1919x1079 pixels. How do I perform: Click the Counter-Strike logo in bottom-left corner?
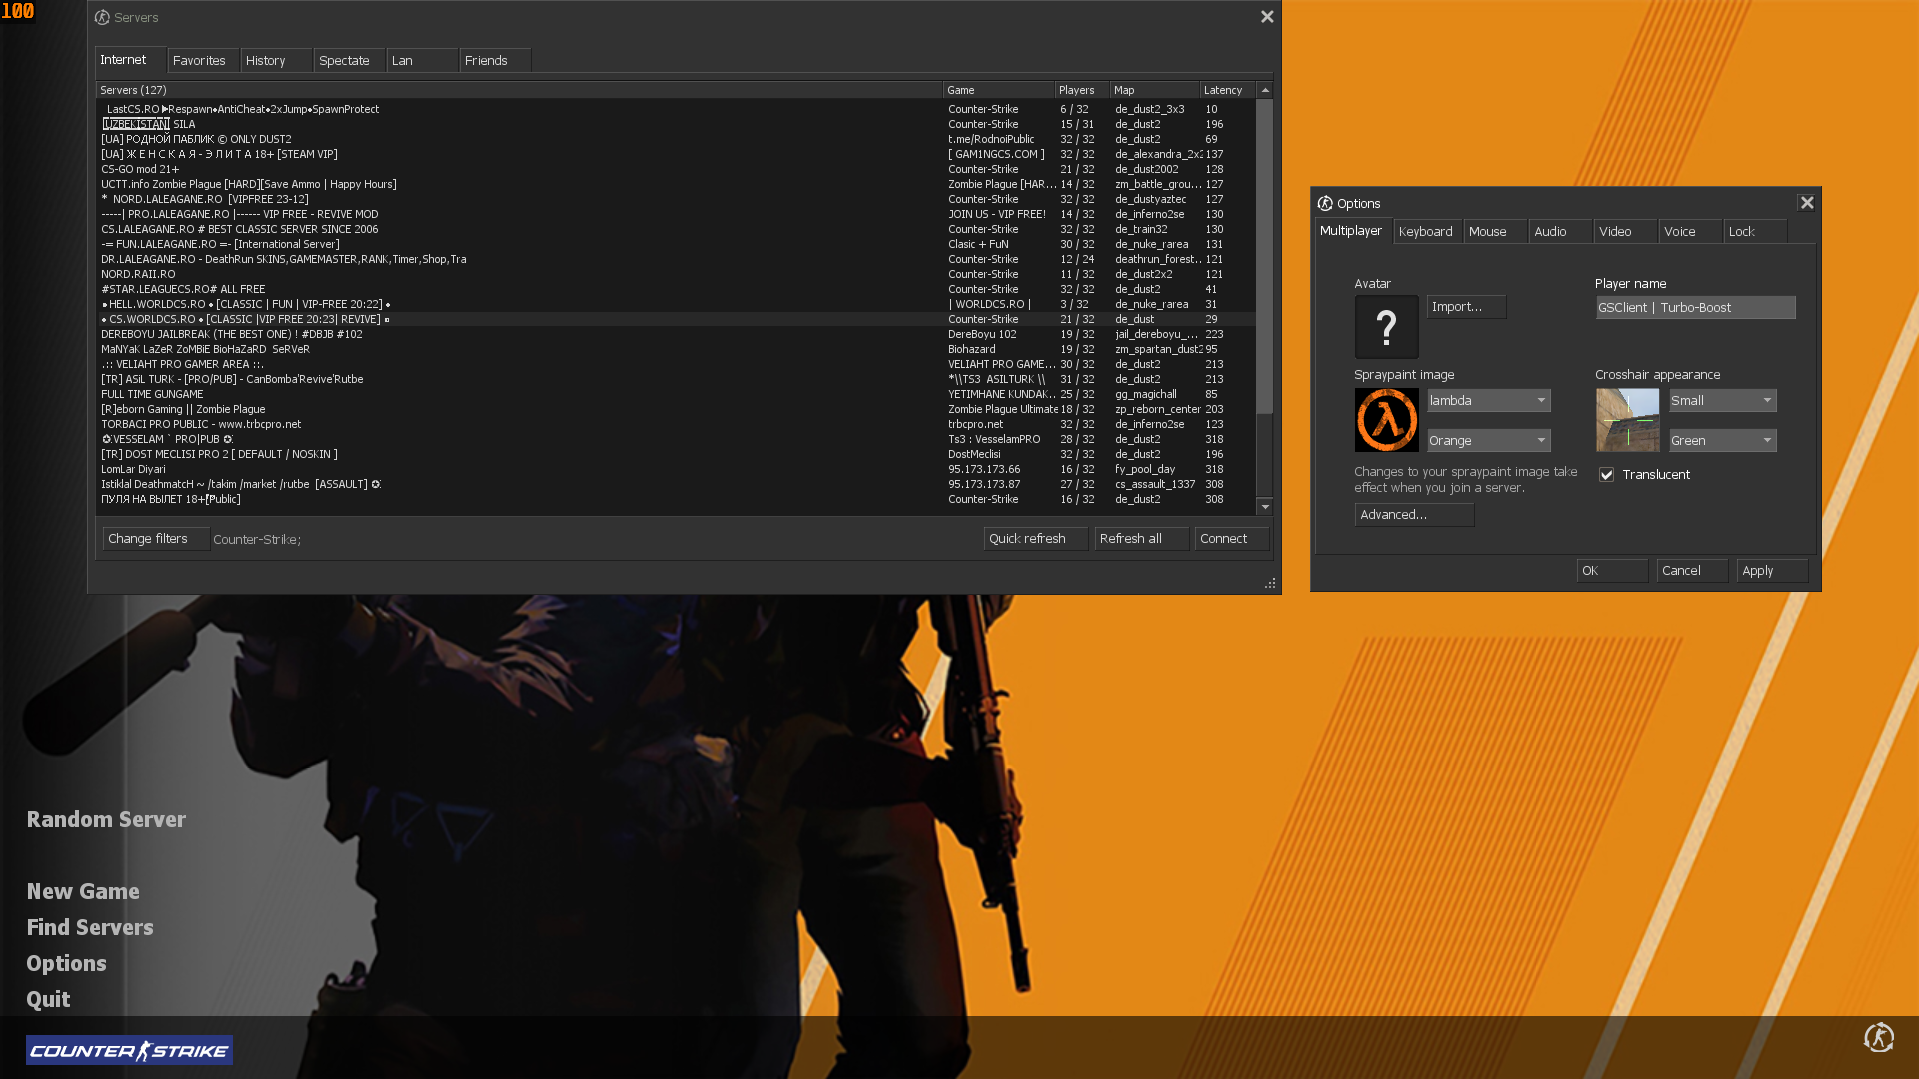(128, 1050)
